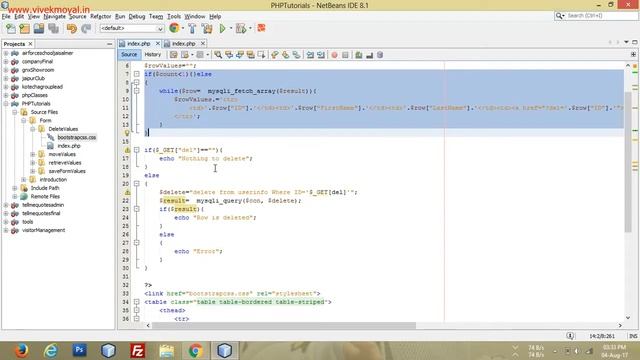The image size is (640, 360).
Task: Click the Save All toolbar icon
Action: pos(53,28)
